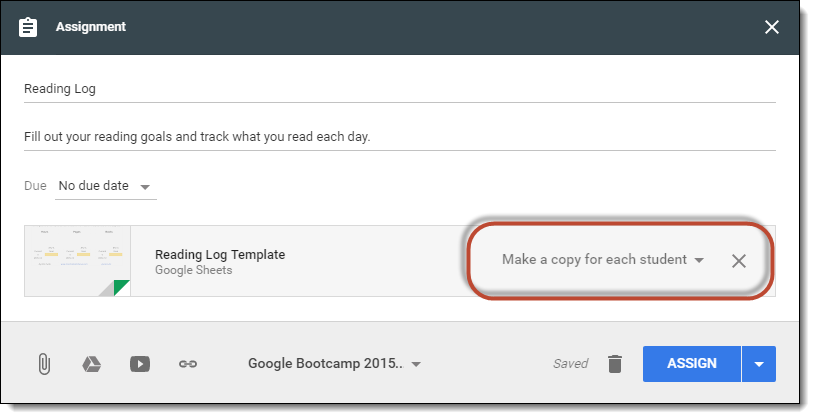Click the Reading Log Template spreadsheet thumbnail
The width and height of the screenshot is (815, 419).
77,261
